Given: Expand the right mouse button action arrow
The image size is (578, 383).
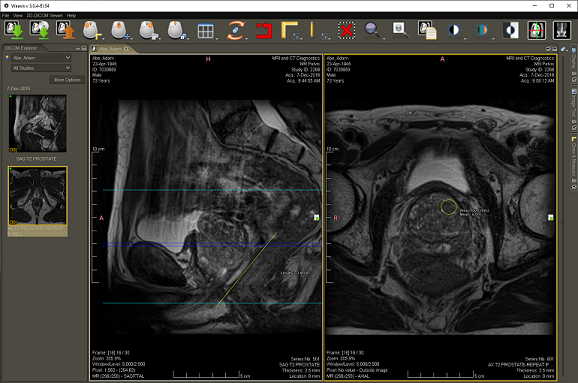Looking at the screenshot, I should click(160, 38).
